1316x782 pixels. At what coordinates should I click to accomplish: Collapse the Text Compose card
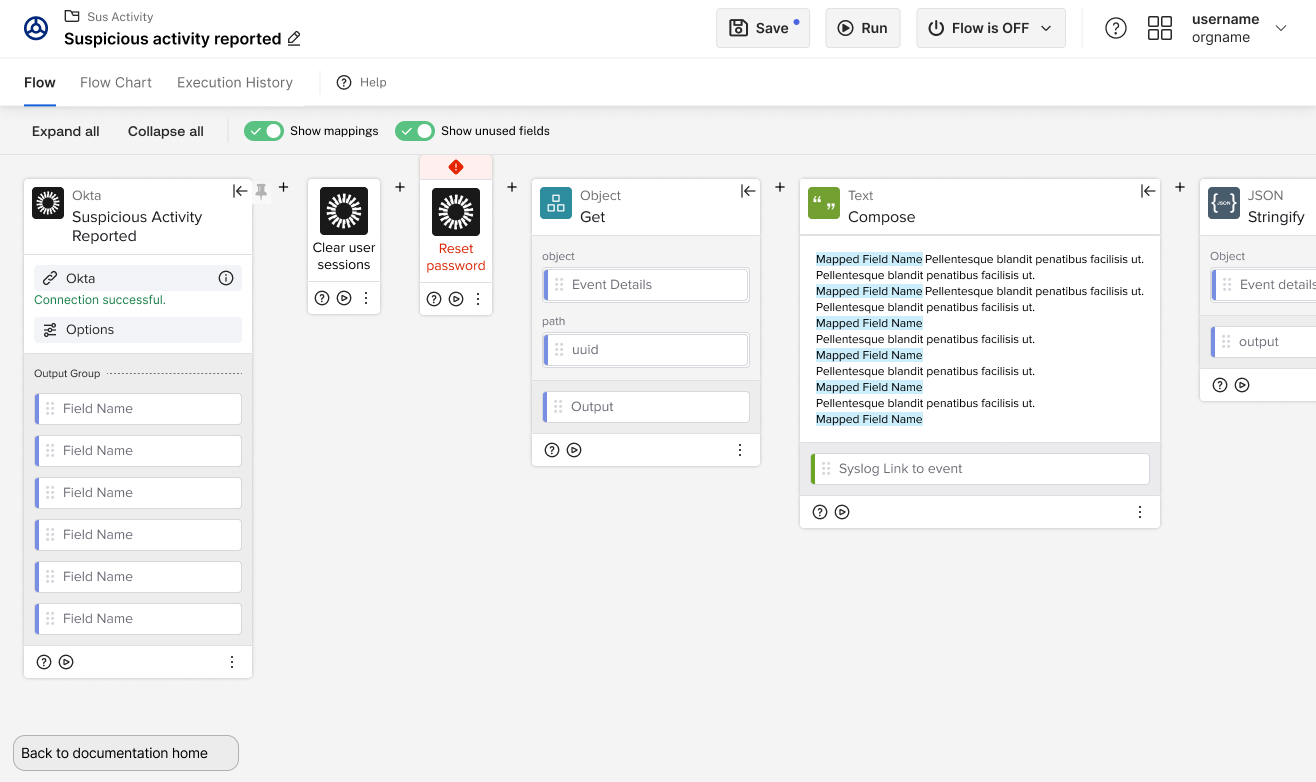tap(1148, 191)
